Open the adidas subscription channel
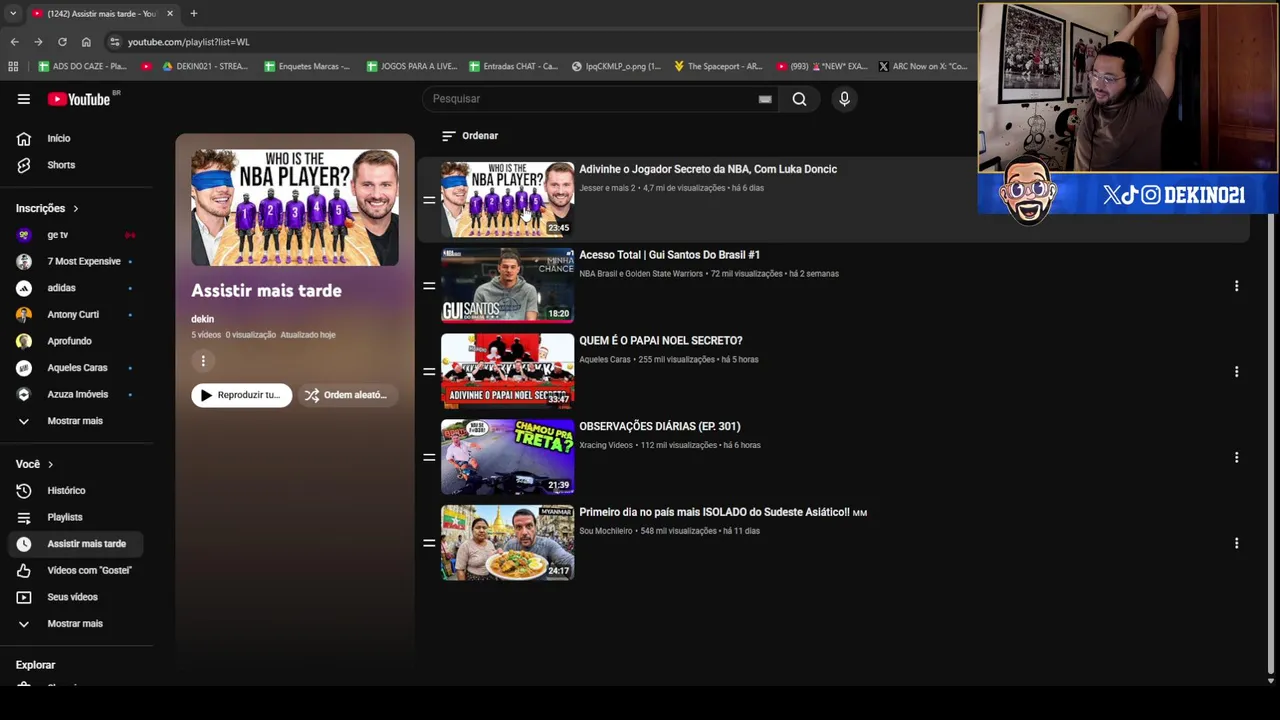 (76, 288)
